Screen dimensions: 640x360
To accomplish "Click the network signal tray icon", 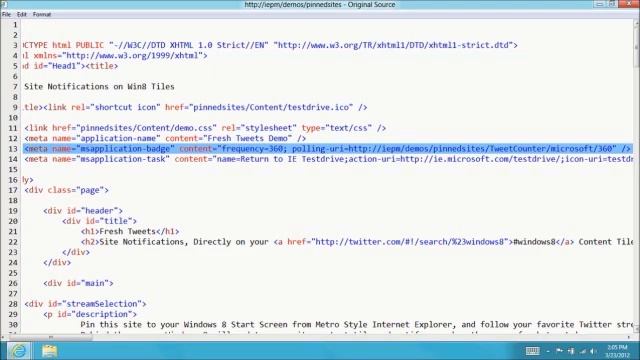I will [582, 351].
